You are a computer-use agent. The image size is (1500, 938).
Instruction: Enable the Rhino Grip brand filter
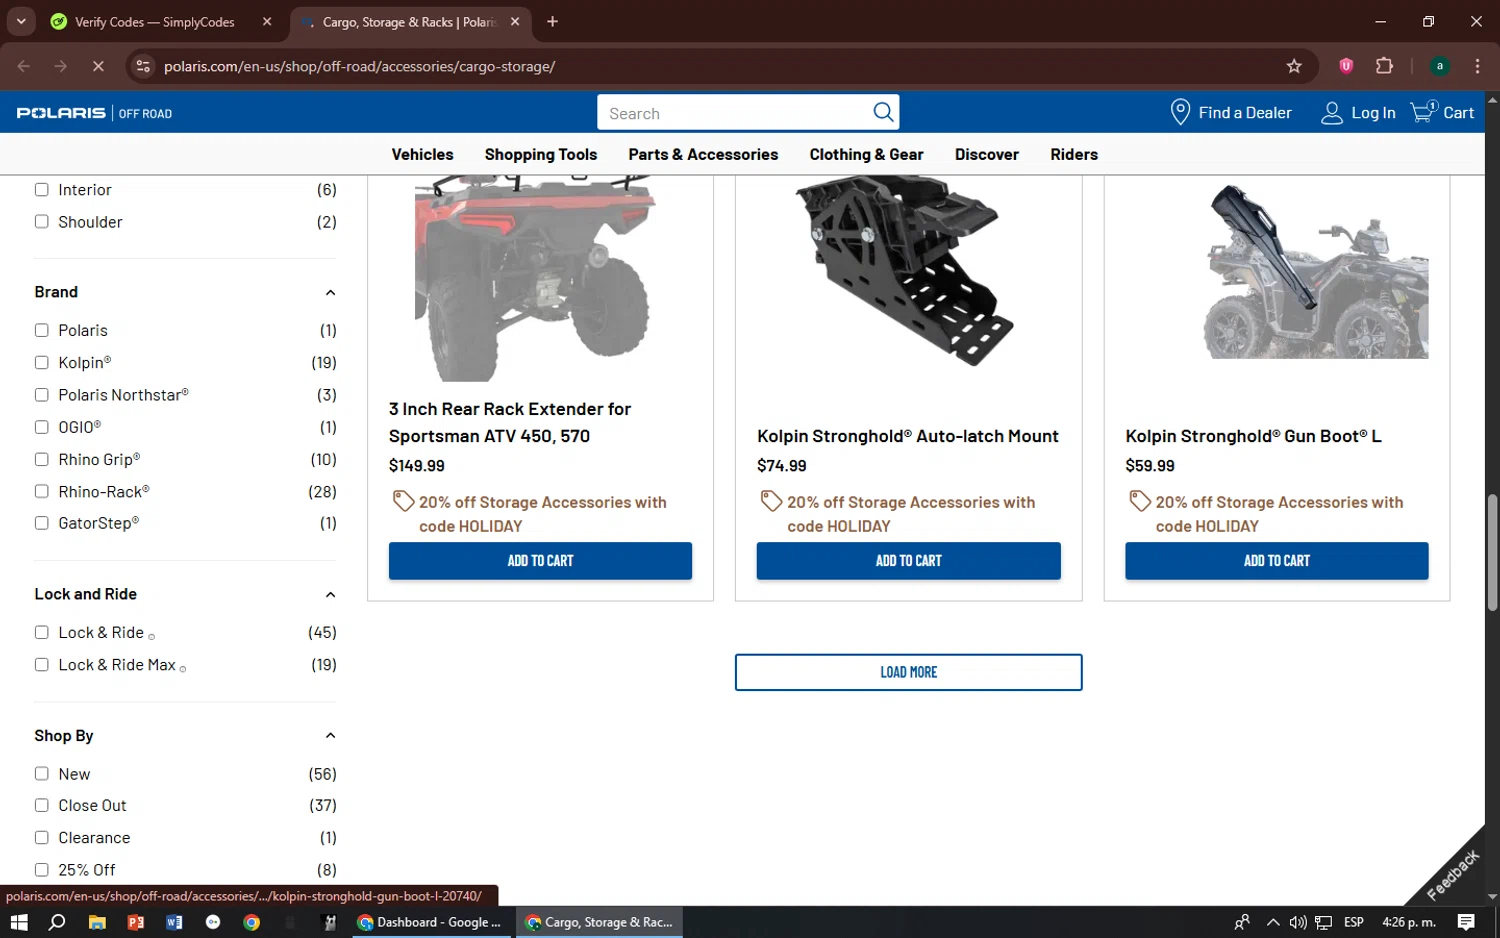pos(41,459)
